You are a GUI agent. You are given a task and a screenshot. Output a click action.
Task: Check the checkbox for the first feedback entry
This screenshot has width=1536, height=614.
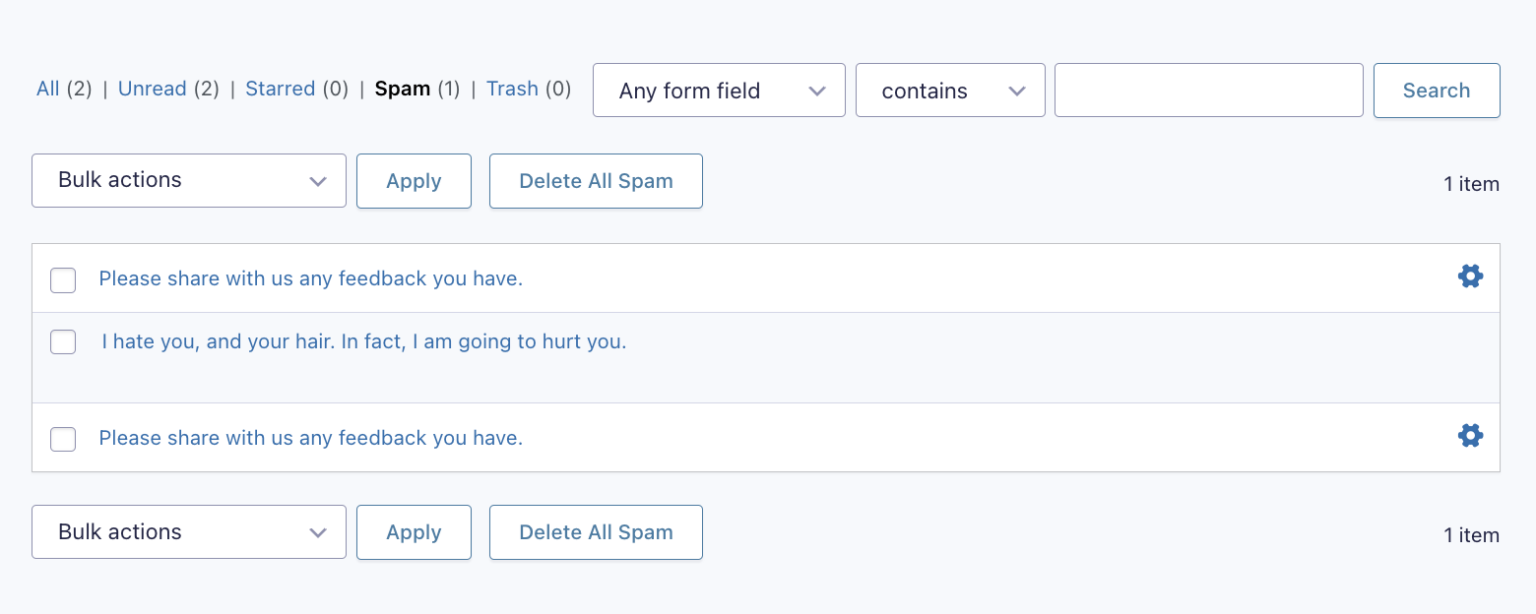[63, 281]
